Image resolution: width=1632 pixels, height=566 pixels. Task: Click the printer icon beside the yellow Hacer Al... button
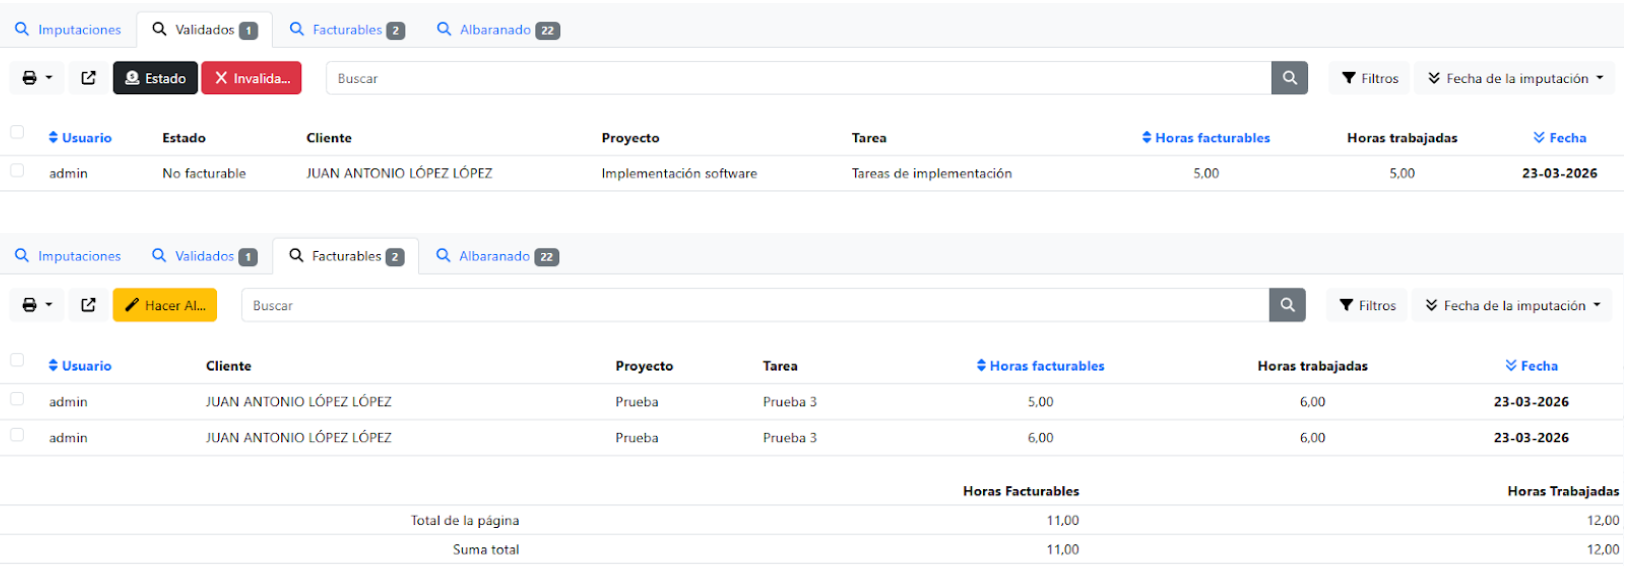click(37, 305)
